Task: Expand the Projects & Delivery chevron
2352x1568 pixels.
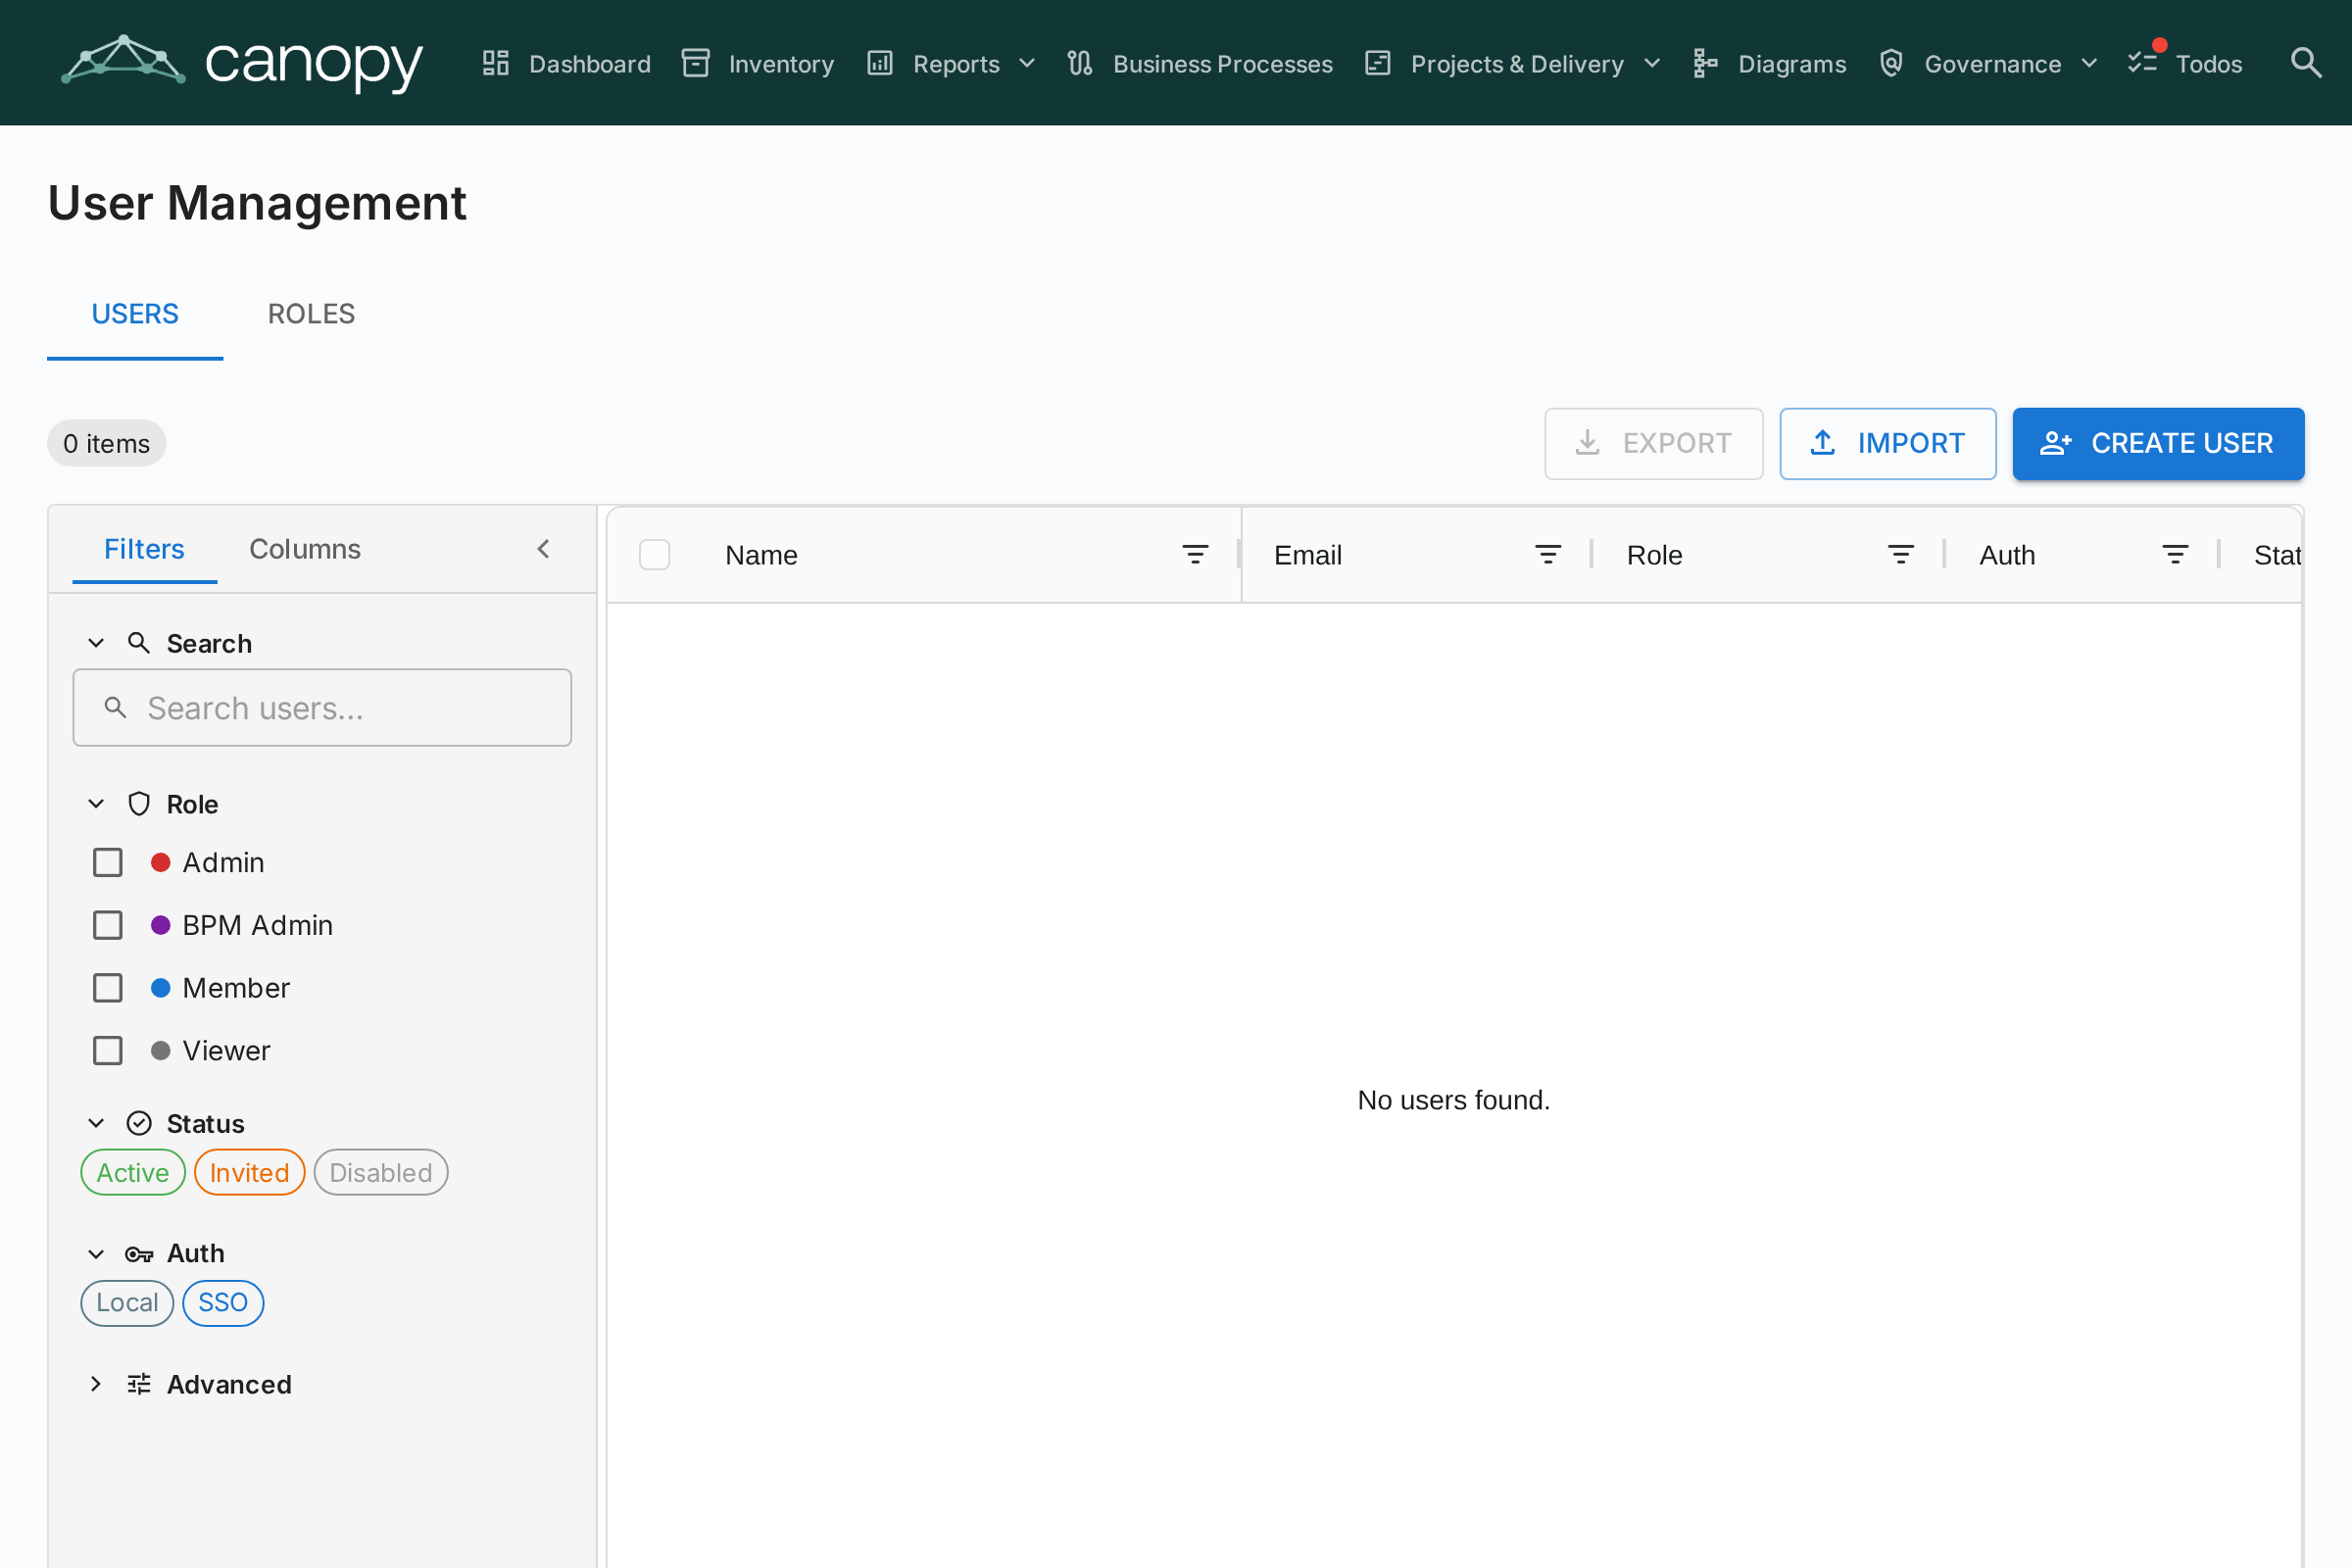Action: click(x=1652, y=64)
